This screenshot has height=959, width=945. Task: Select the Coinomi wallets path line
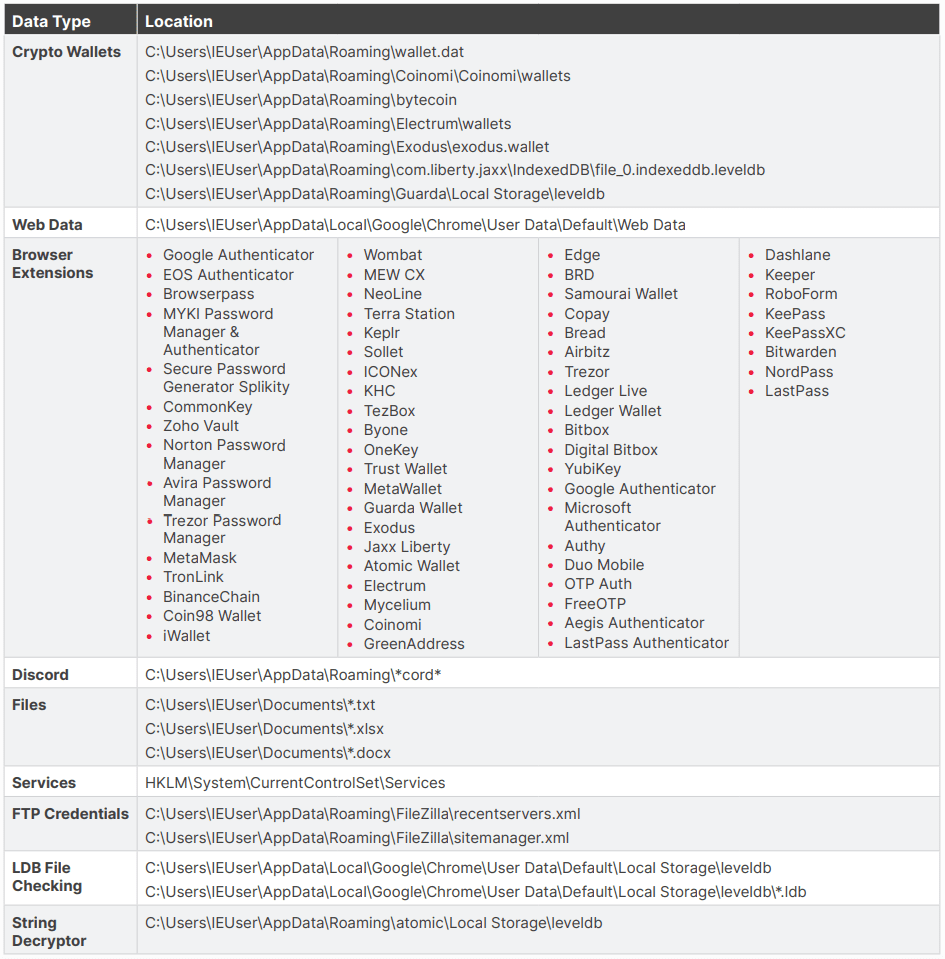point(357,76)
